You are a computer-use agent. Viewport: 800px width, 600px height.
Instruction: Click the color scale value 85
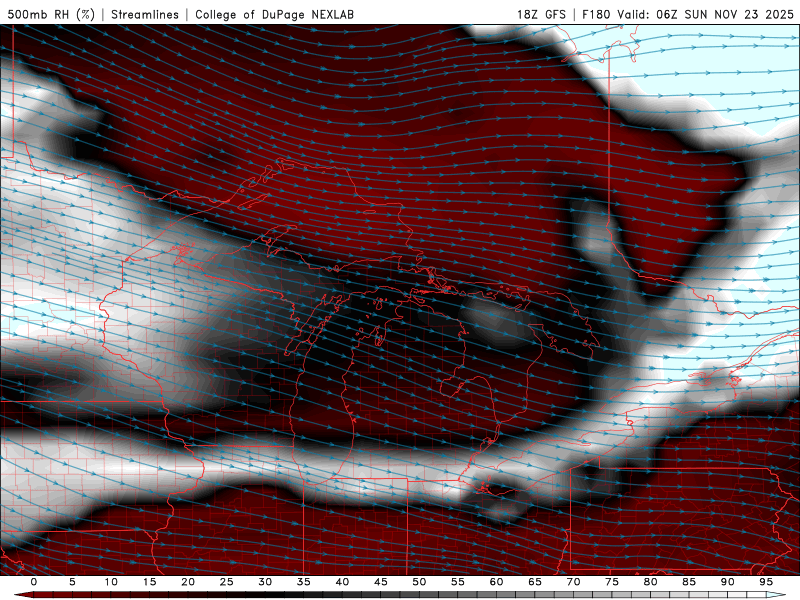(689, 582)
